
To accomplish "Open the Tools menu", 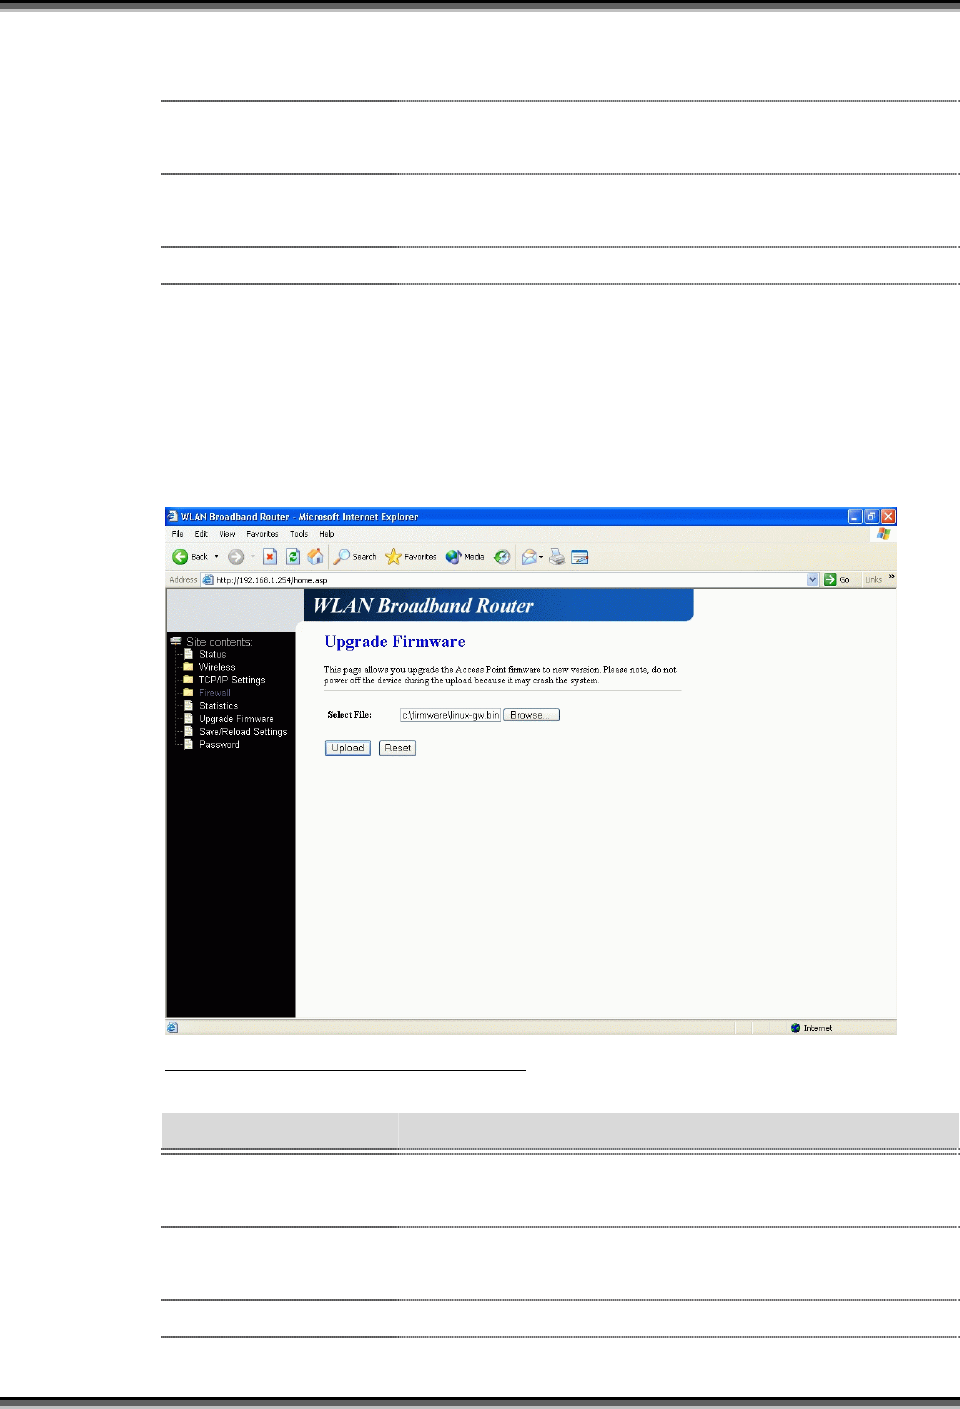I will [x=299, y=534].
